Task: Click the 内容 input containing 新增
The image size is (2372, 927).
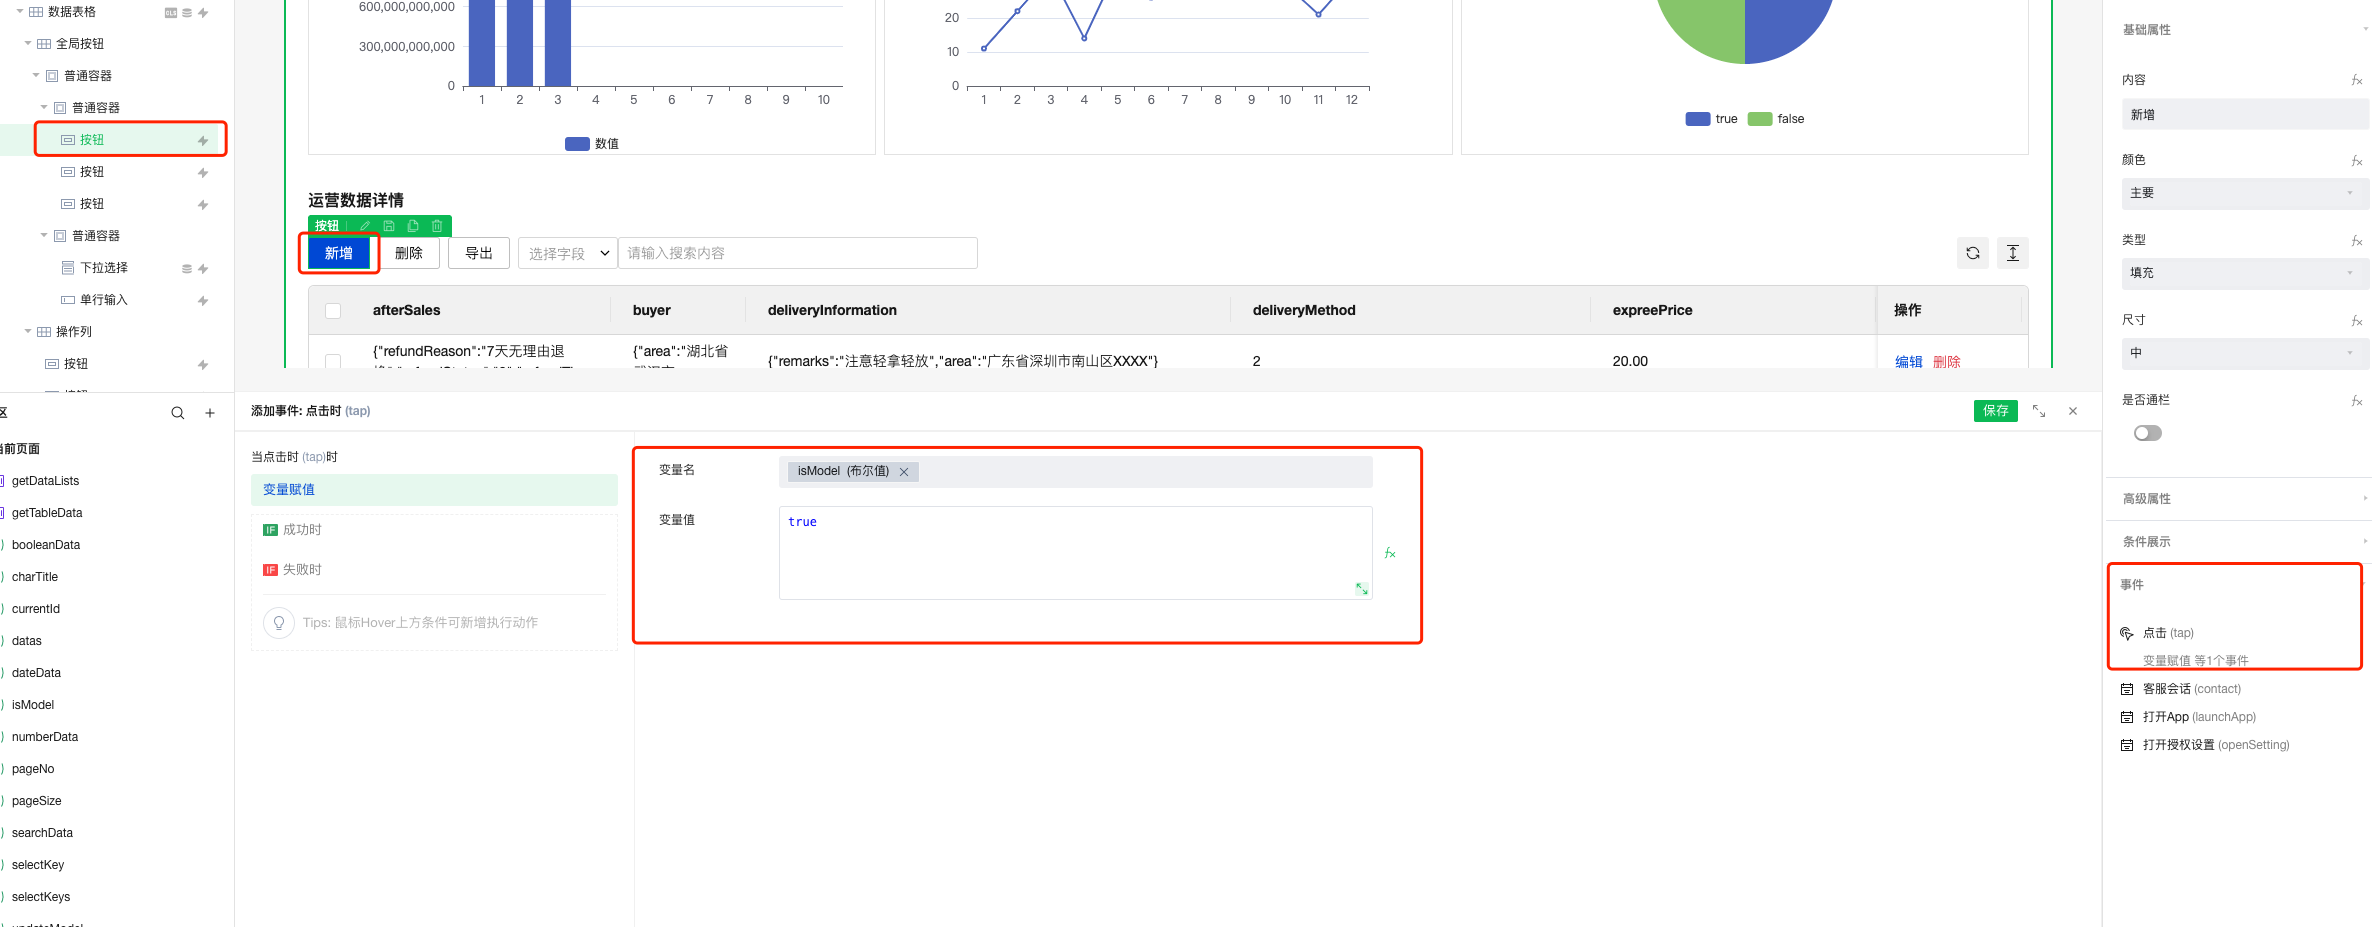Action: coord(2244,115)
